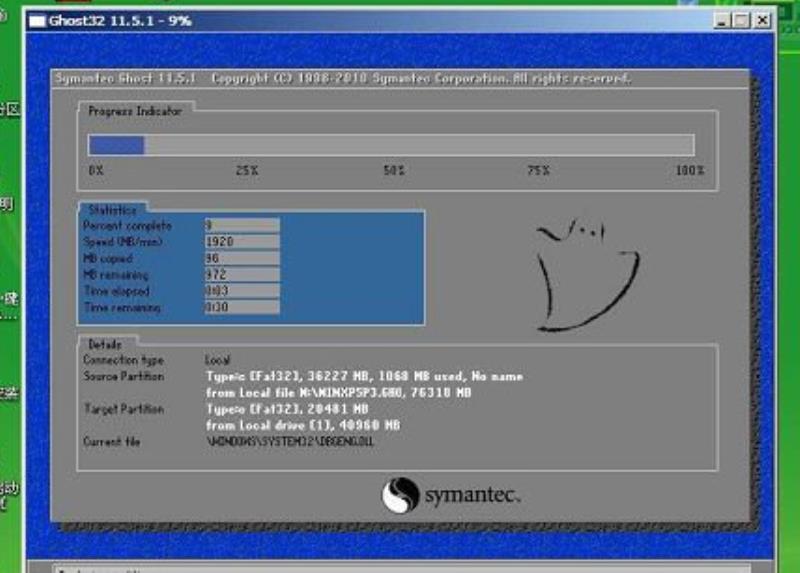The image size is (800, 573).
Task: Maximize the Ghost32 11.5.1 window
Action: pos(741,21)
